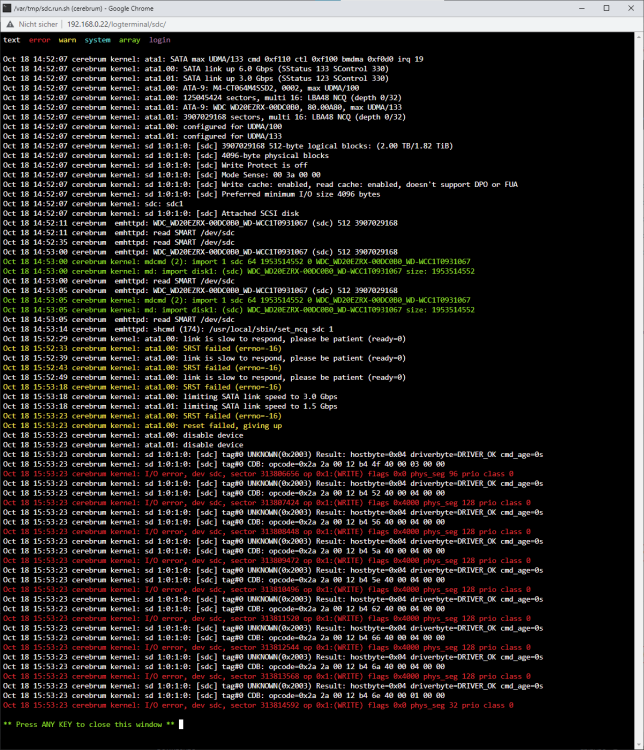Click red I/O error line sector 313809472
This screenshot has height=750, width=644.
click(266, 561)
